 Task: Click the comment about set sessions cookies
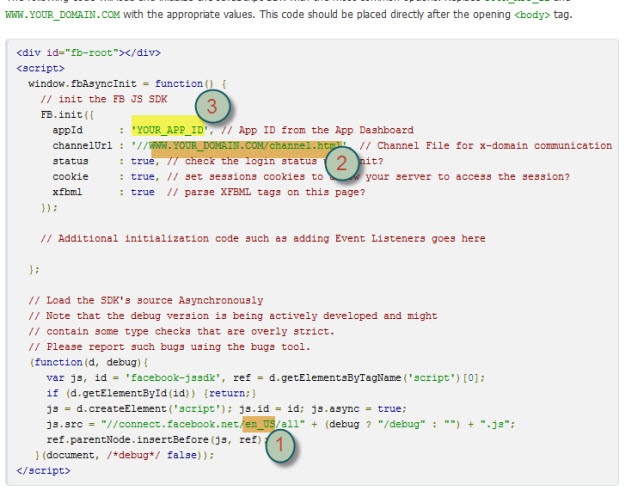(368, 177)
